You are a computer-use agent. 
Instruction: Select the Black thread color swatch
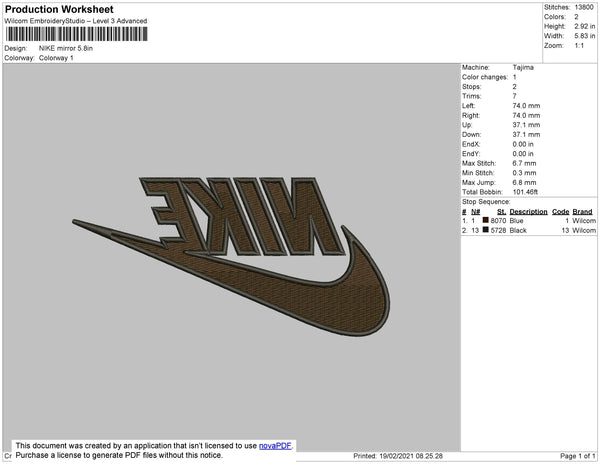click(x=486, y=230)
